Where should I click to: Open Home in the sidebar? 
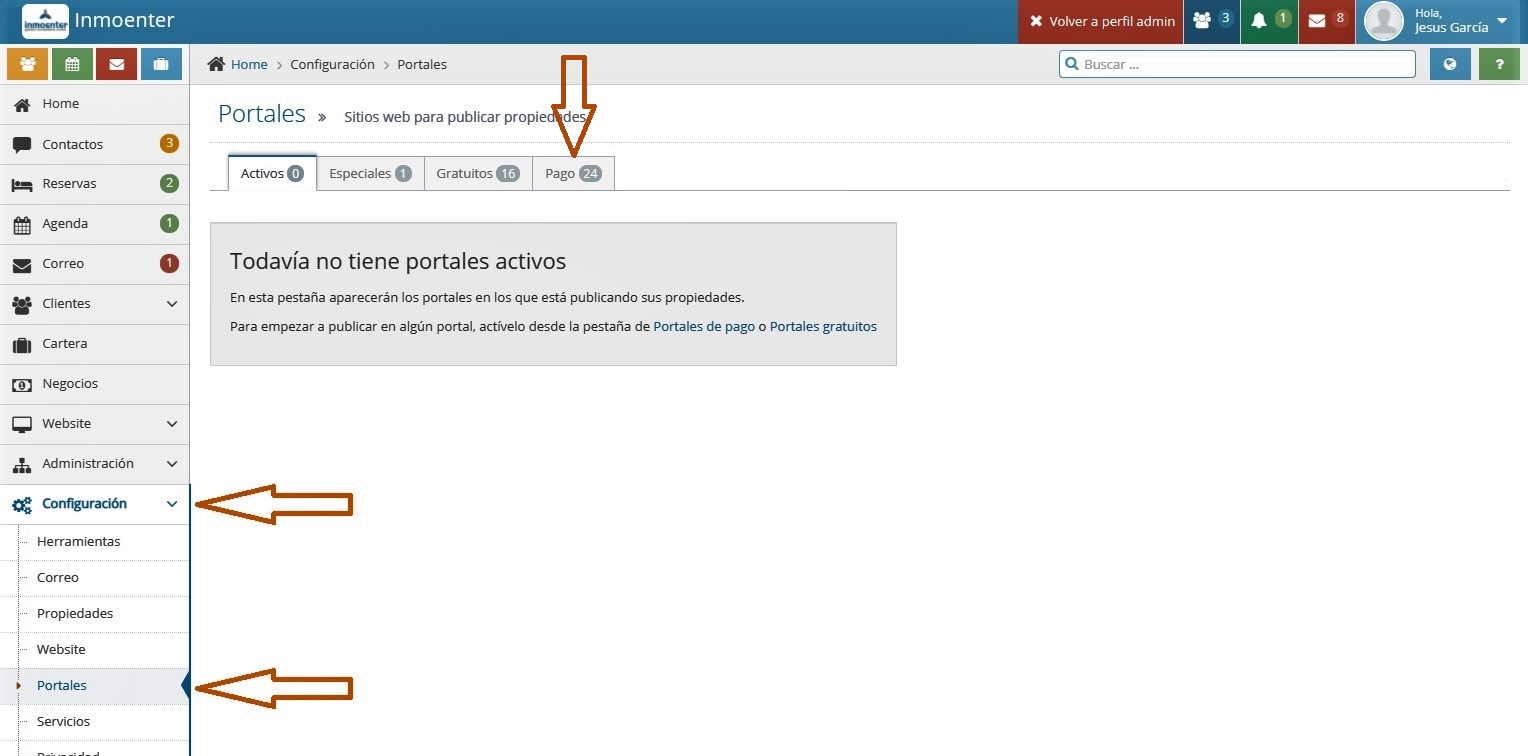click(x=94, y=104)
